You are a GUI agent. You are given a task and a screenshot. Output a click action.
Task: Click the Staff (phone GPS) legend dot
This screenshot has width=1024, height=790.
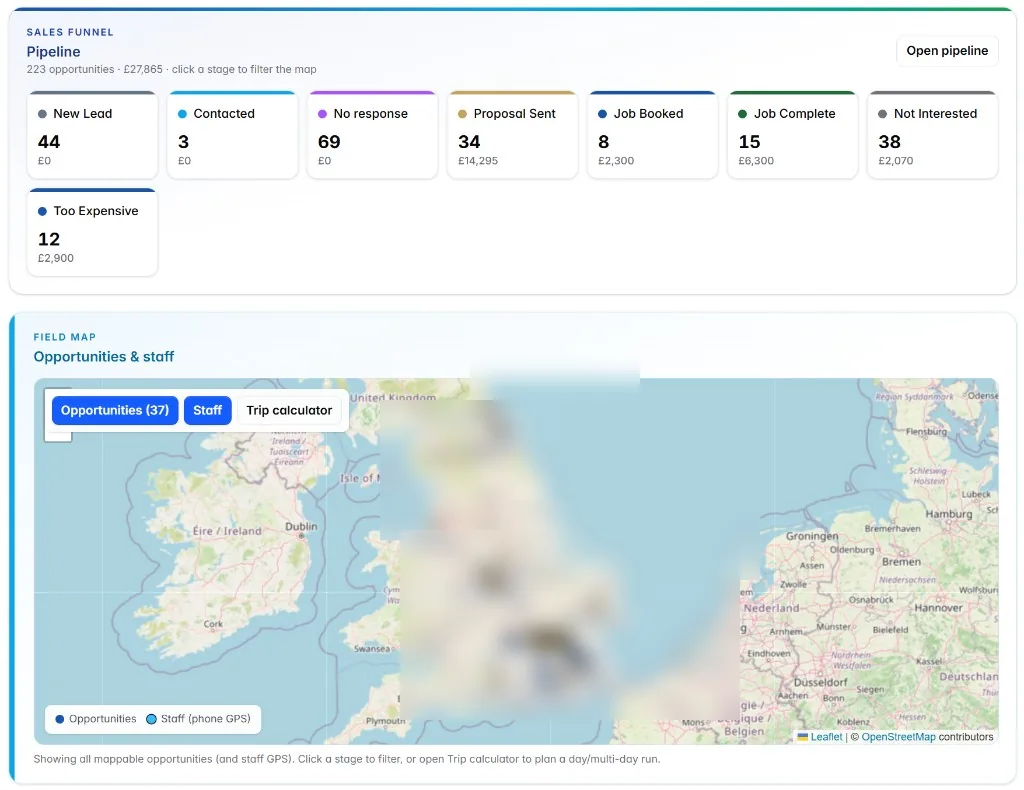point(152,719)
